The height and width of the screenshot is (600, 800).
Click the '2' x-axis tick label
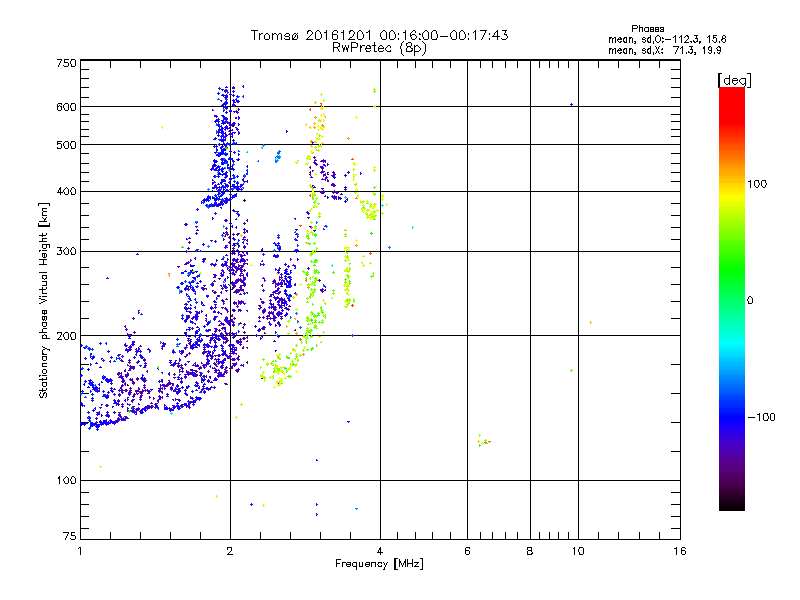coord(230,551)
